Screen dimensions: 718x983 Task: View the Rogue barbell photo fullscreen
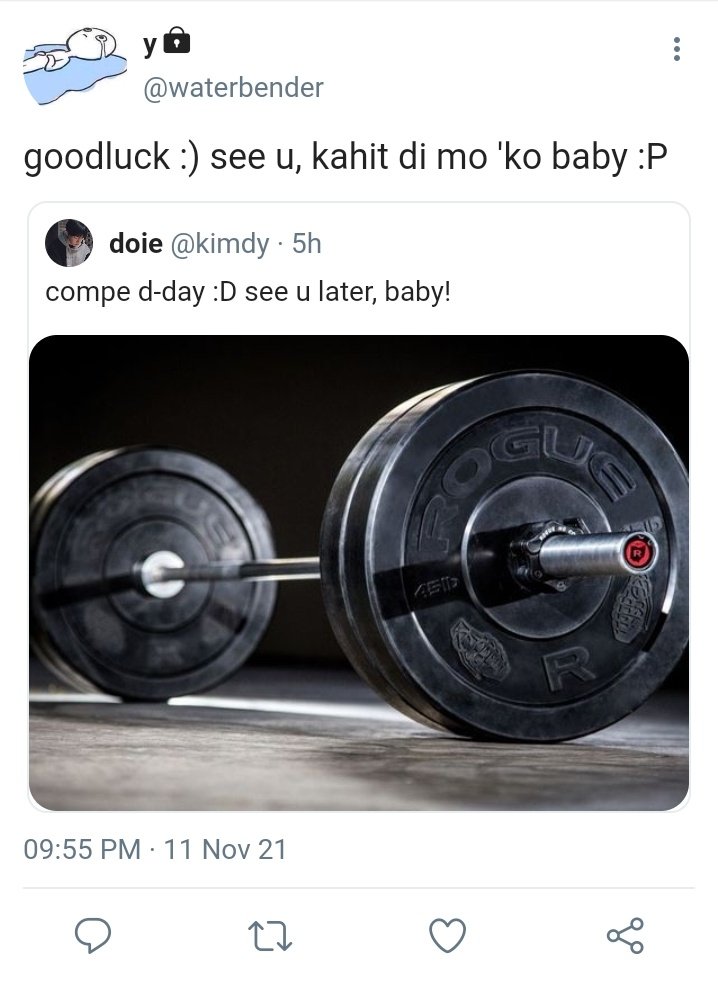tap(359, 572)
